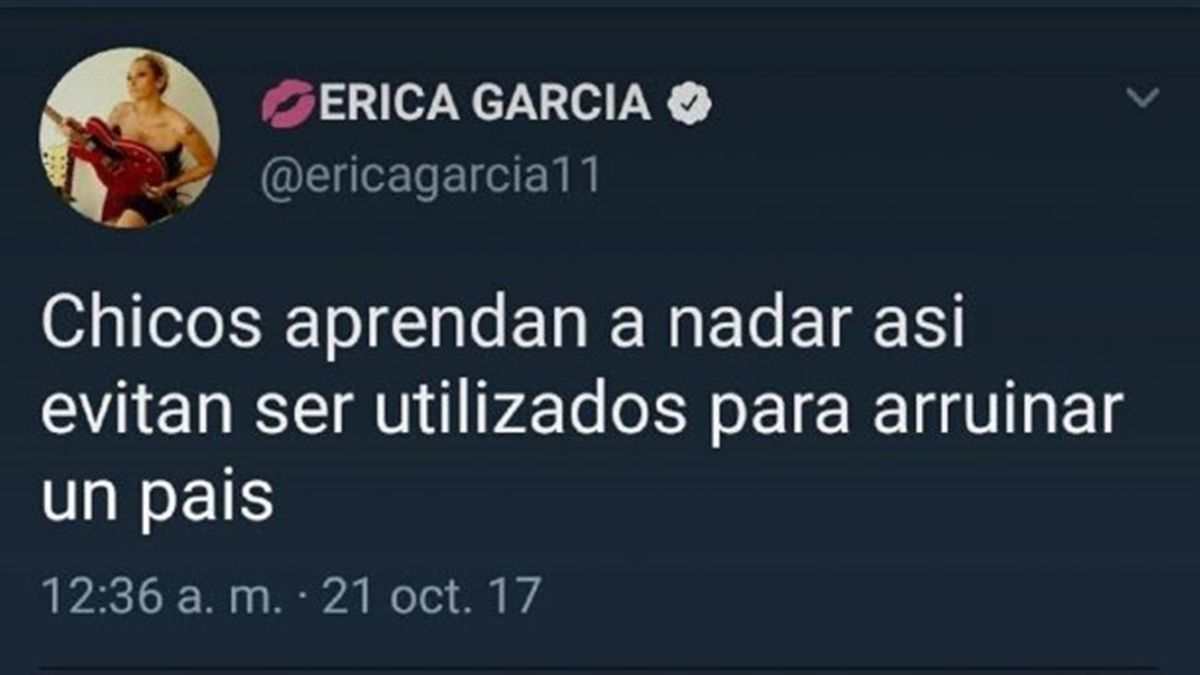Click the kiss lips emoji before the name
The image size is (1200, 675).
click(x=288, y=104)
